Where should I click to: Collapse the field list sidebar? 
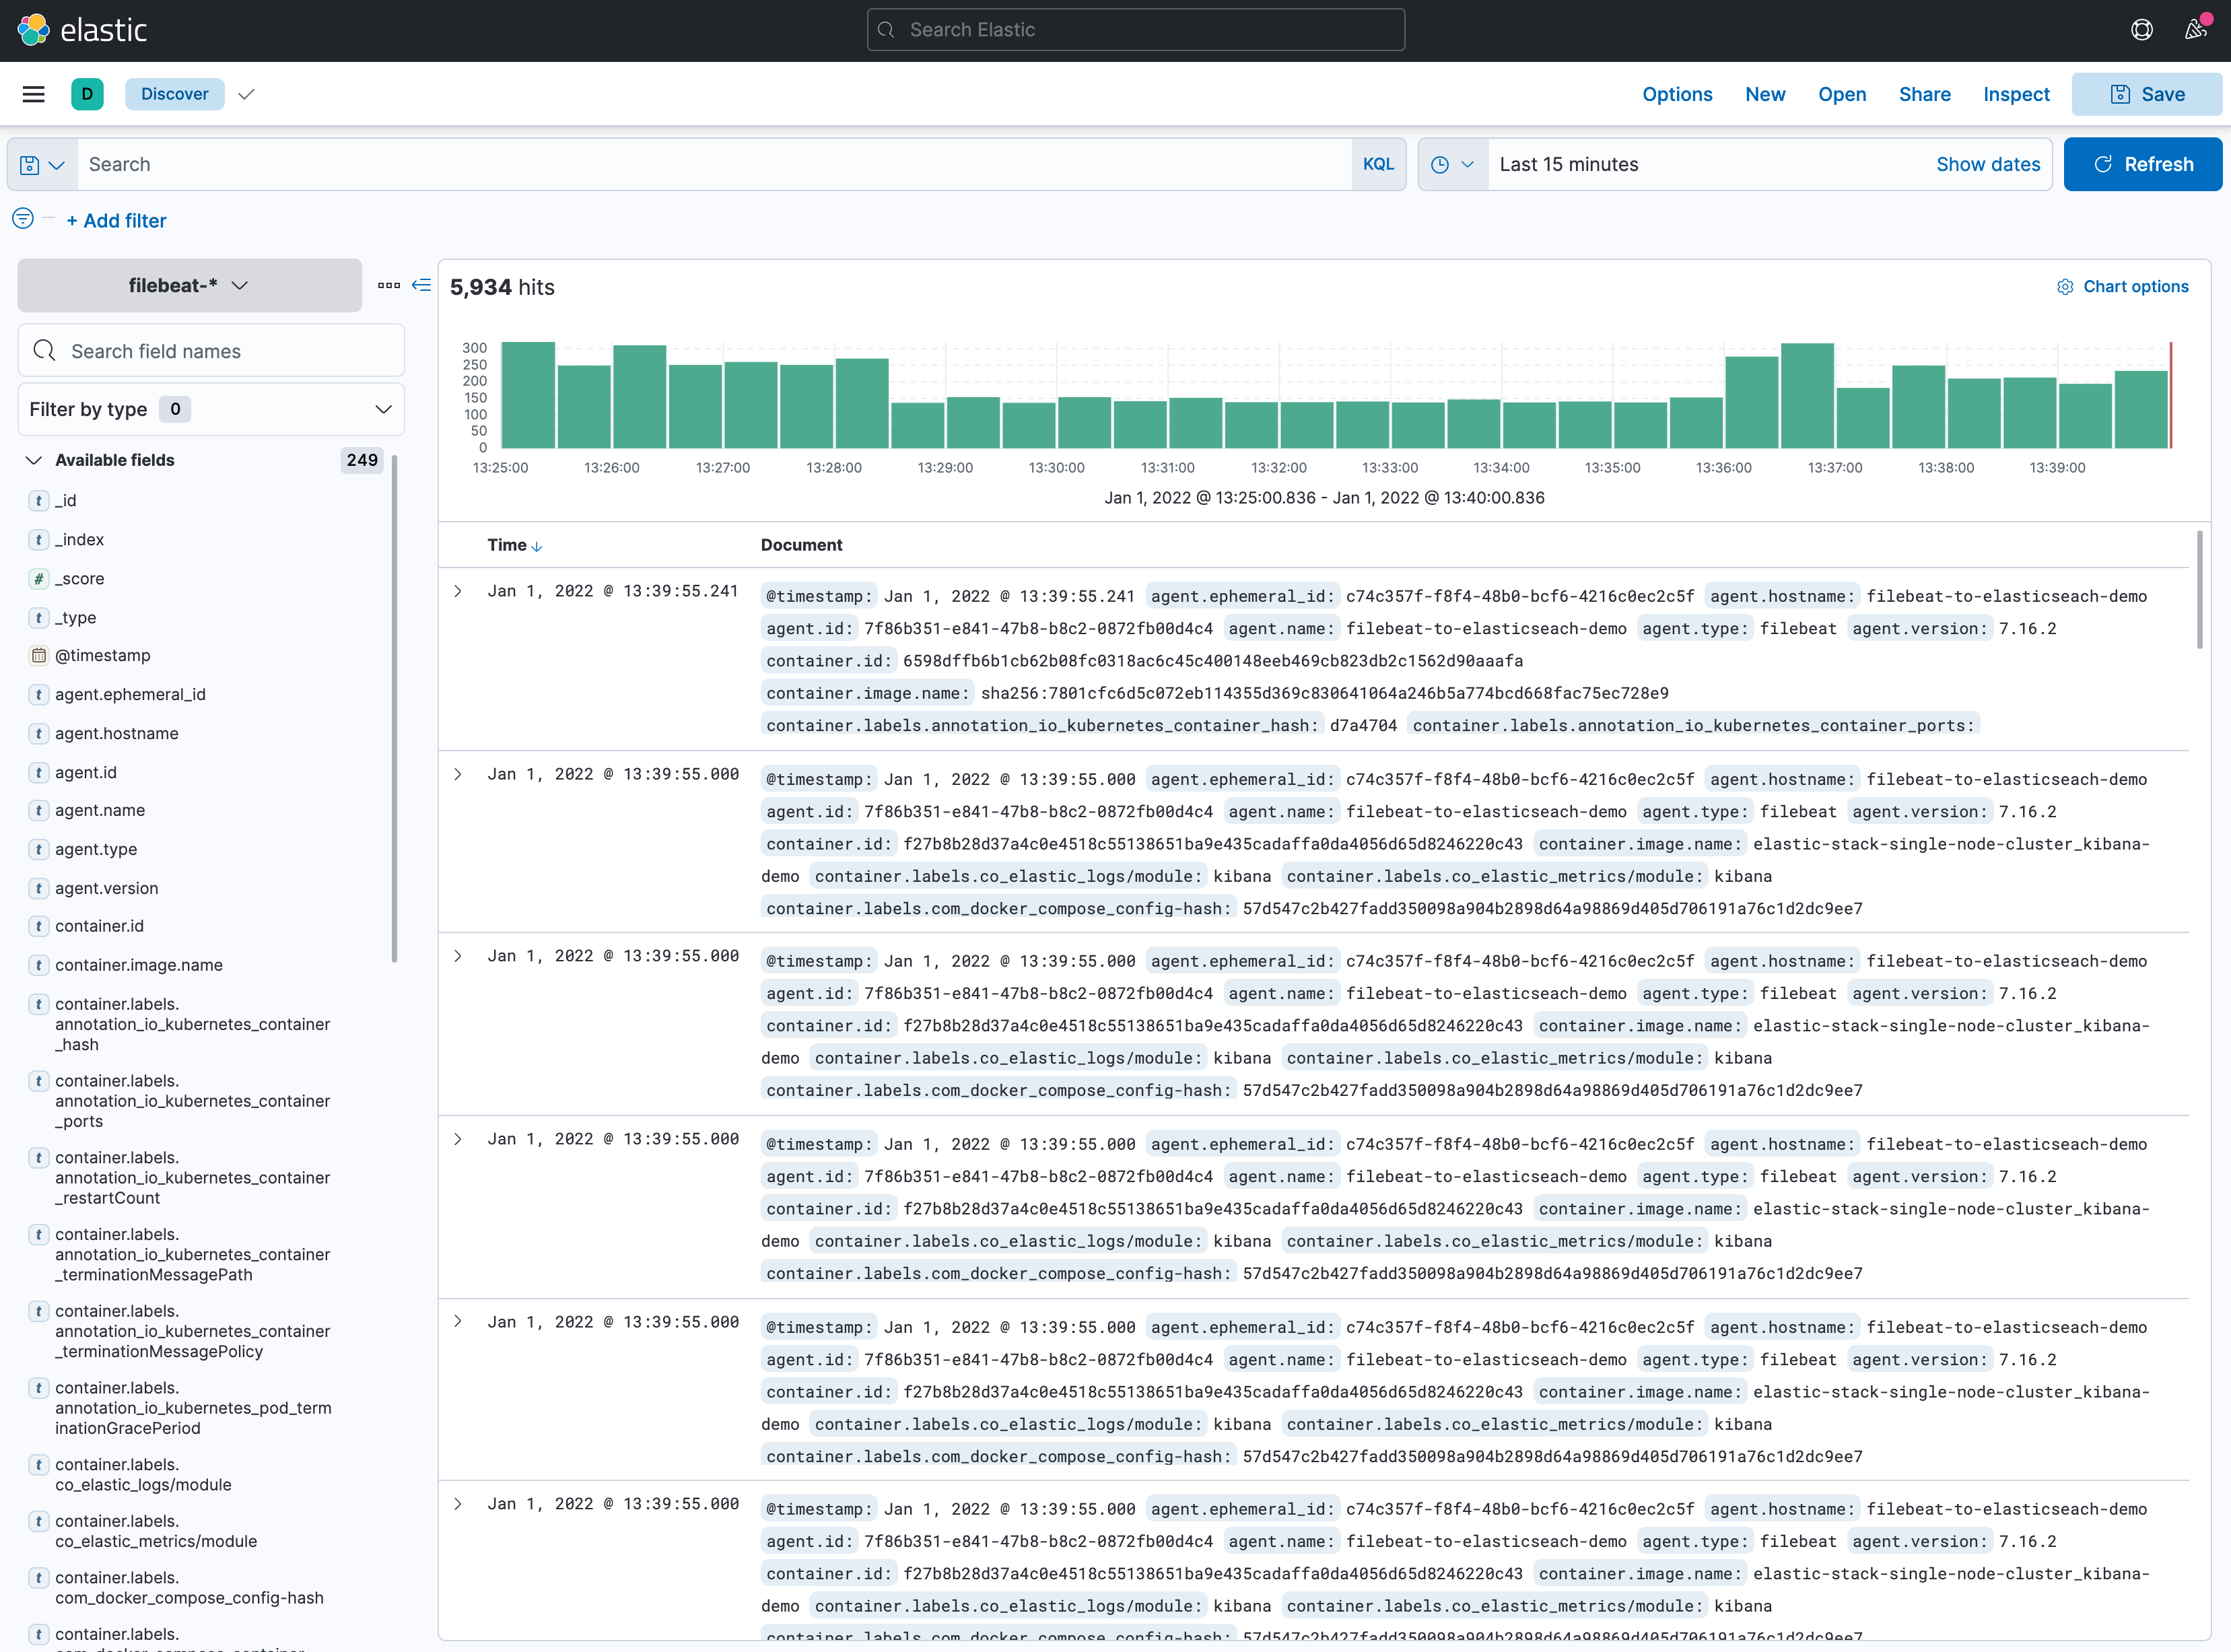[422, 286]
